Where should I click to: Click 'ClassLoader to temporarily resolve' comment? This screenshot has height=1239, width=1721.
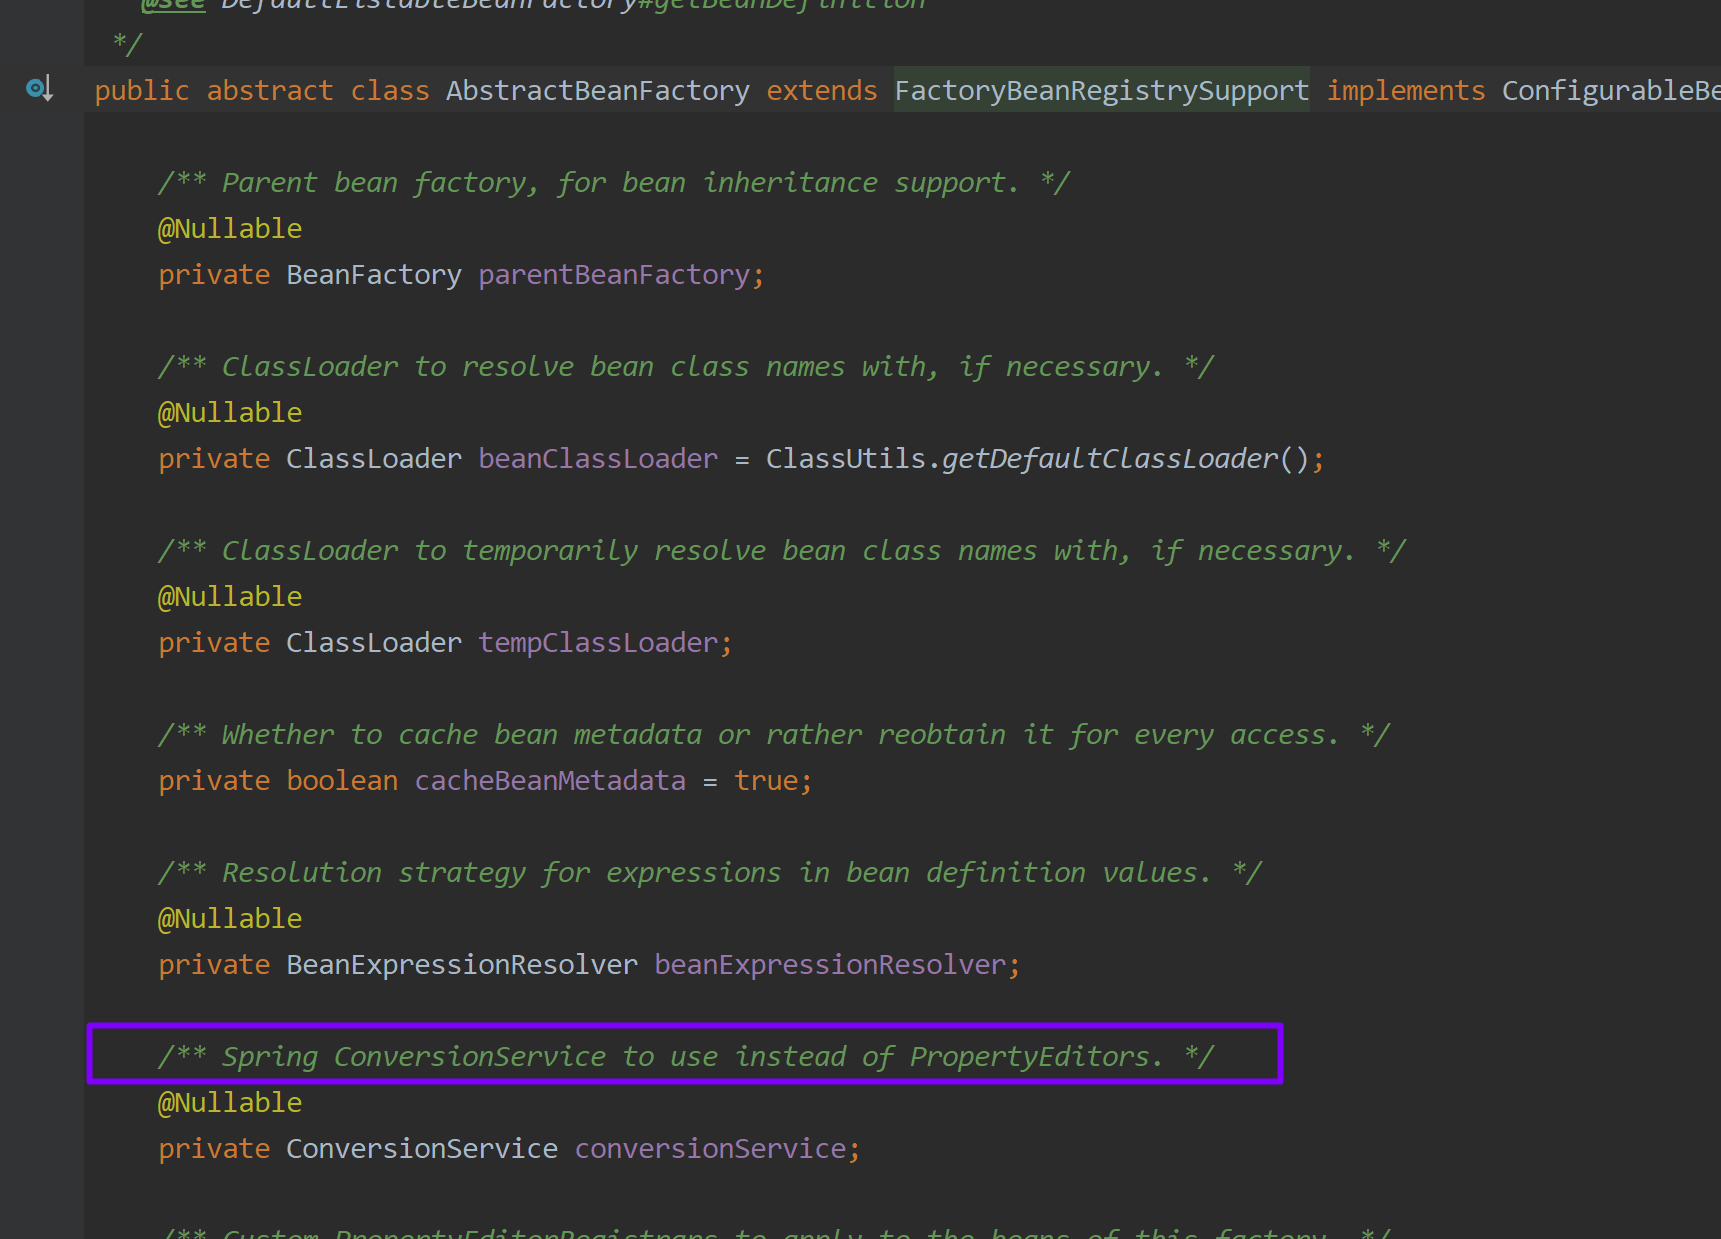pos(782,551)
